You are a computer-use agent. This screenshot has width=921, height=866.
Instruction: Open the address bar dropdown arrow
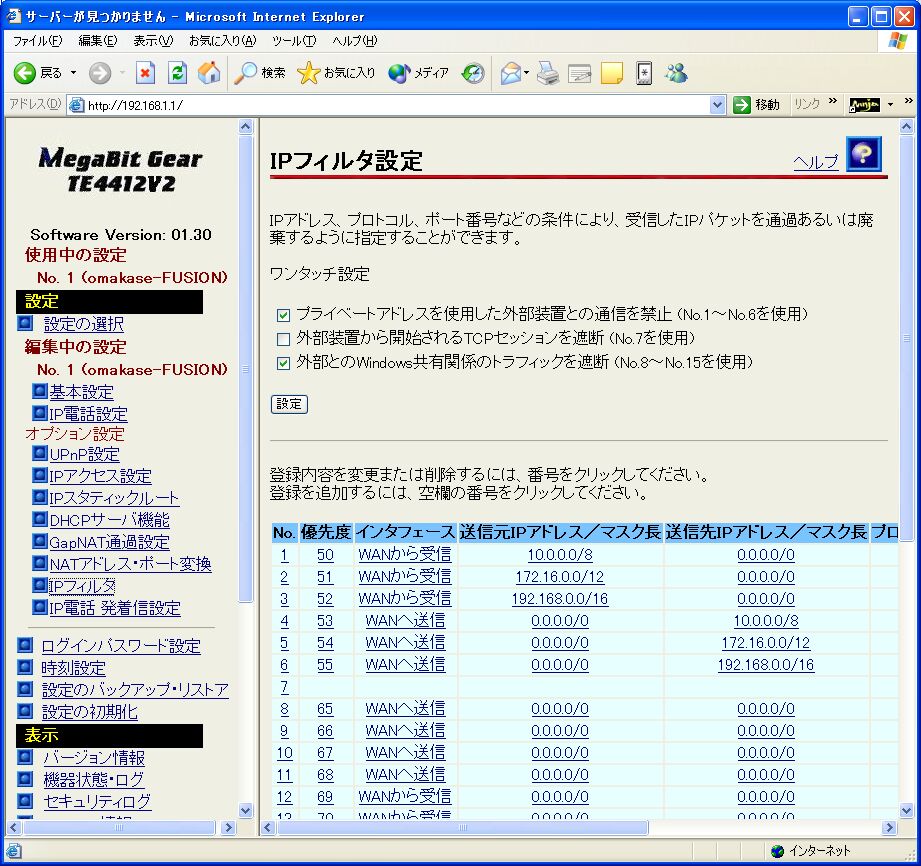click(x=717, y=105)
